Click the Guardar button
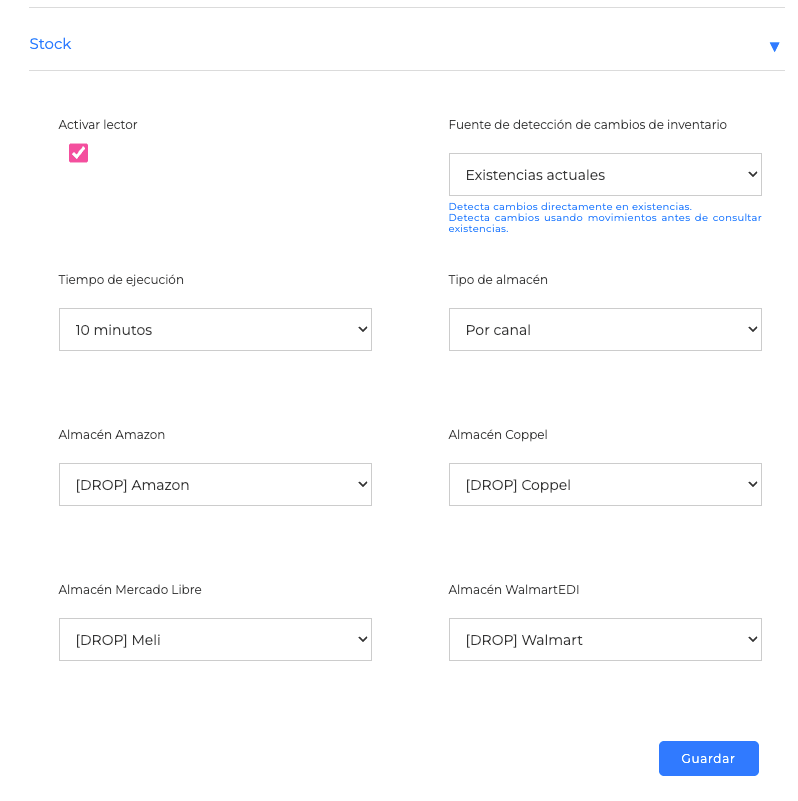 (708, 759)
